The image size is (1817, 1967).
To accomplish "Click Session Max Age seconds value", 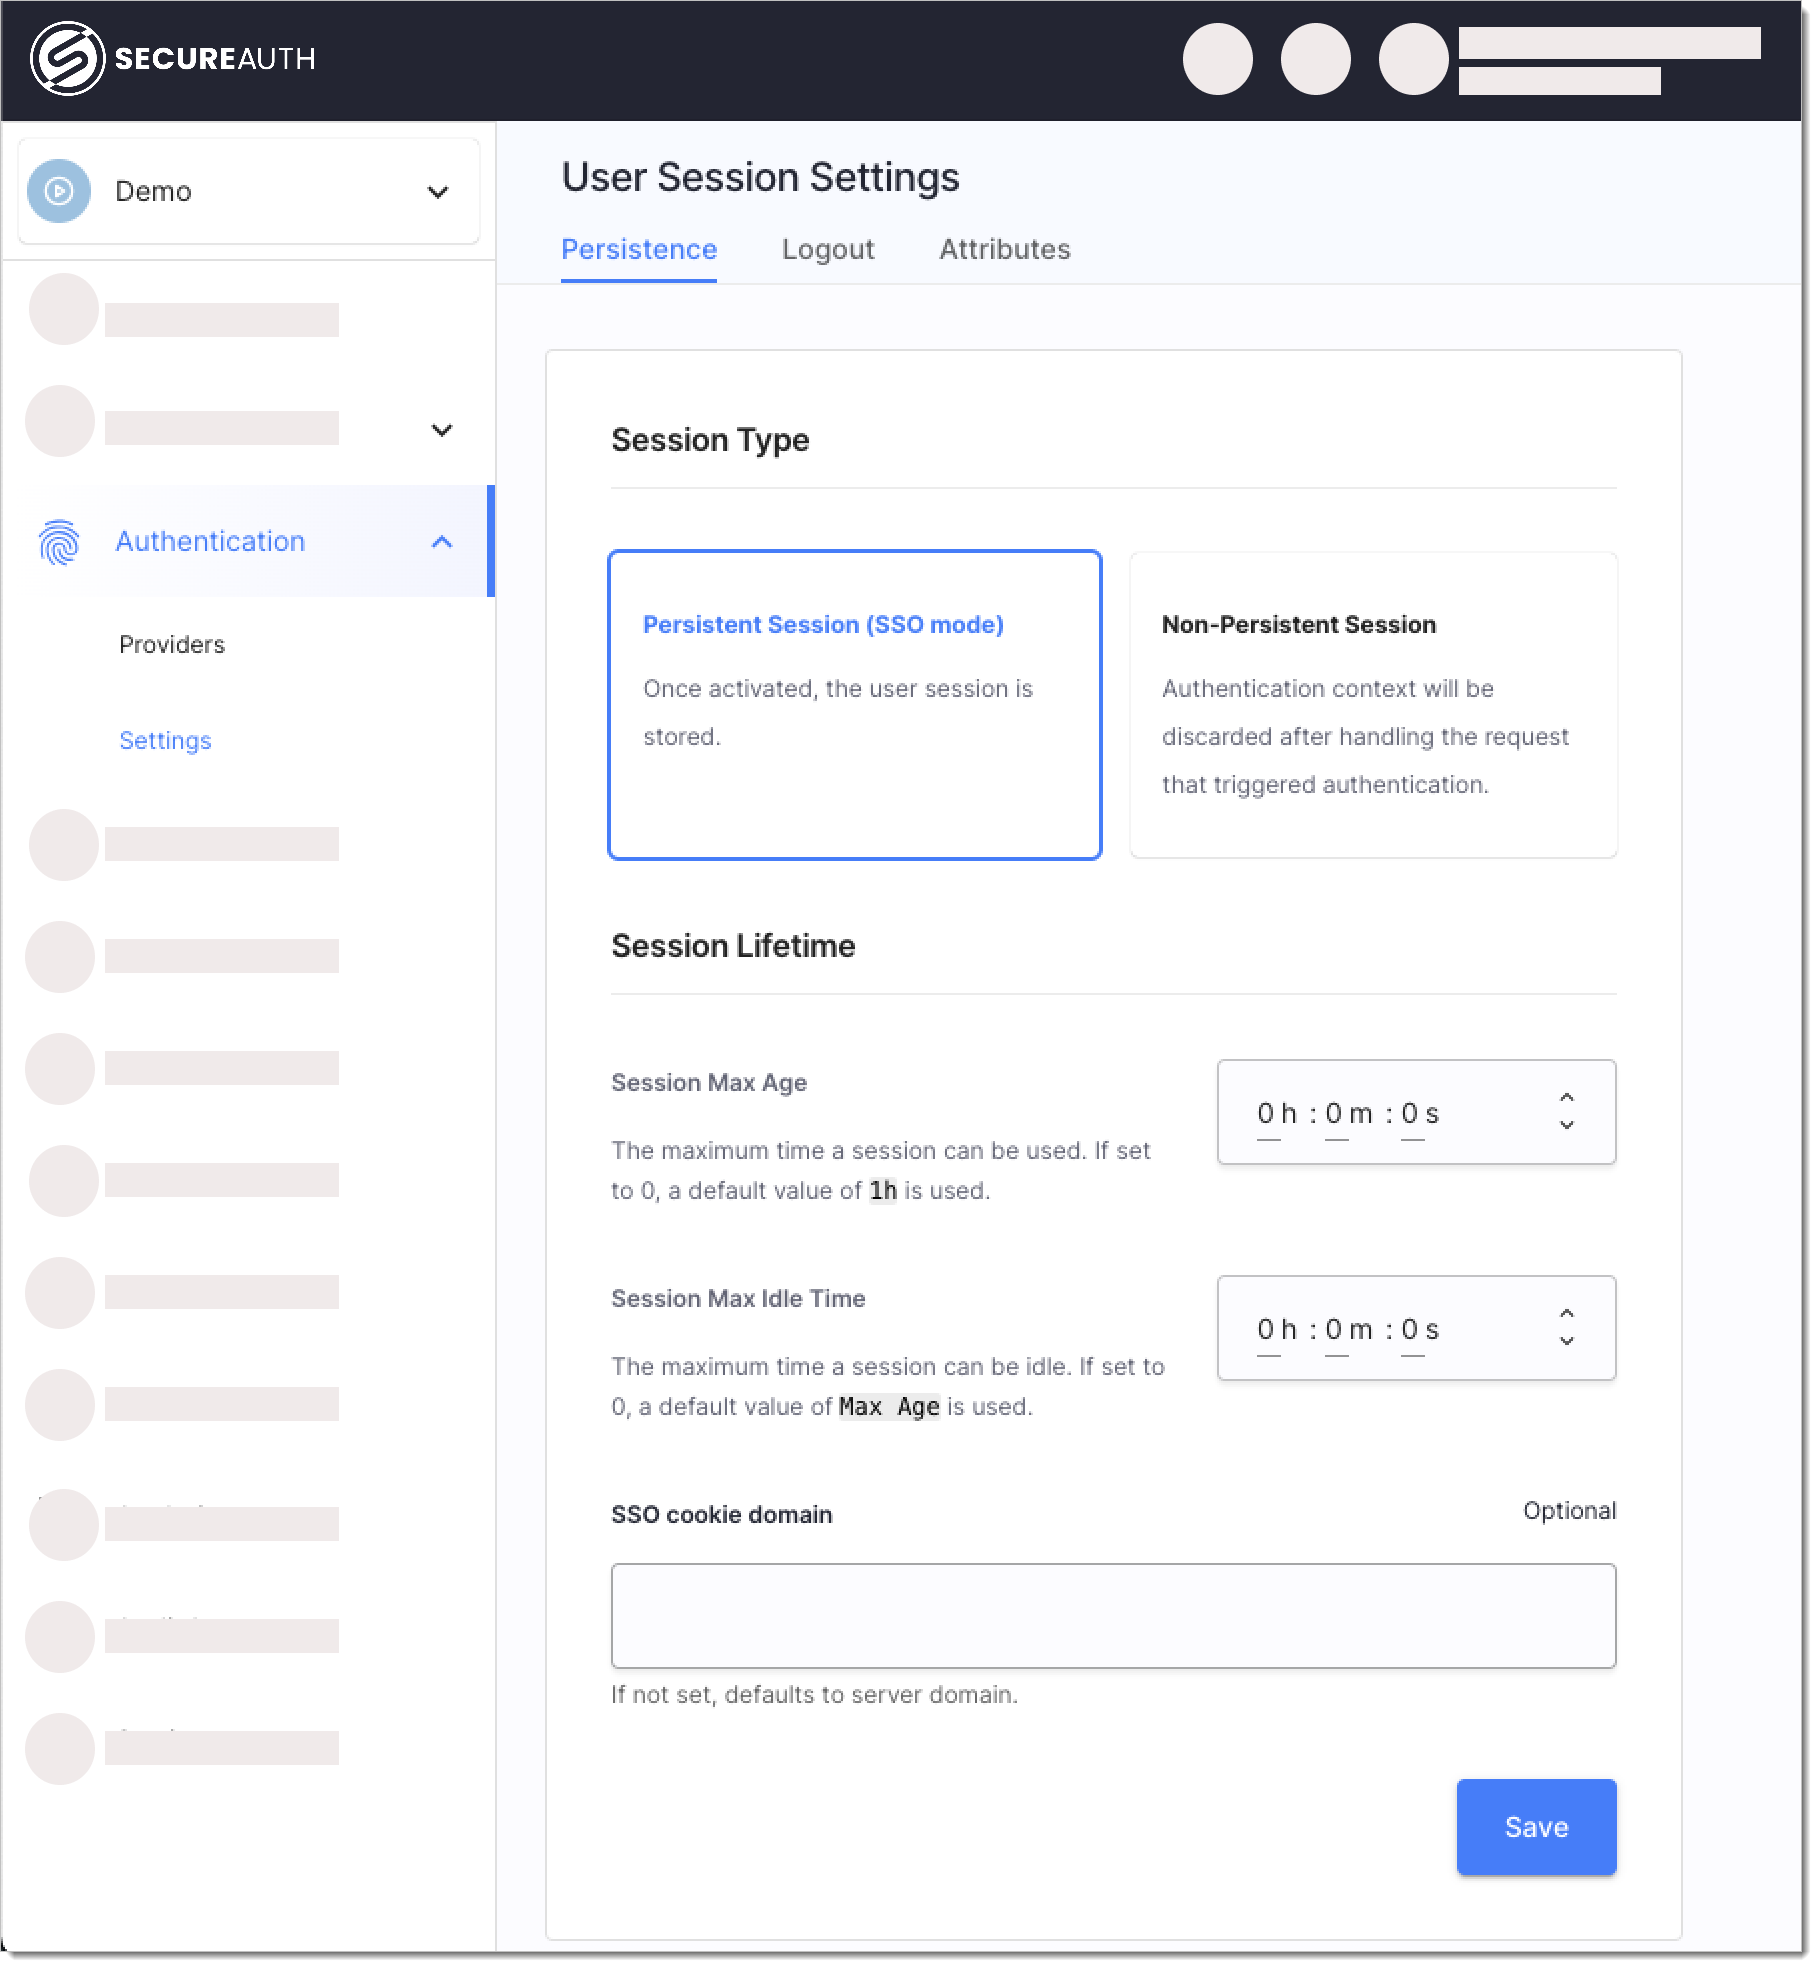I will point(1410,1114).
